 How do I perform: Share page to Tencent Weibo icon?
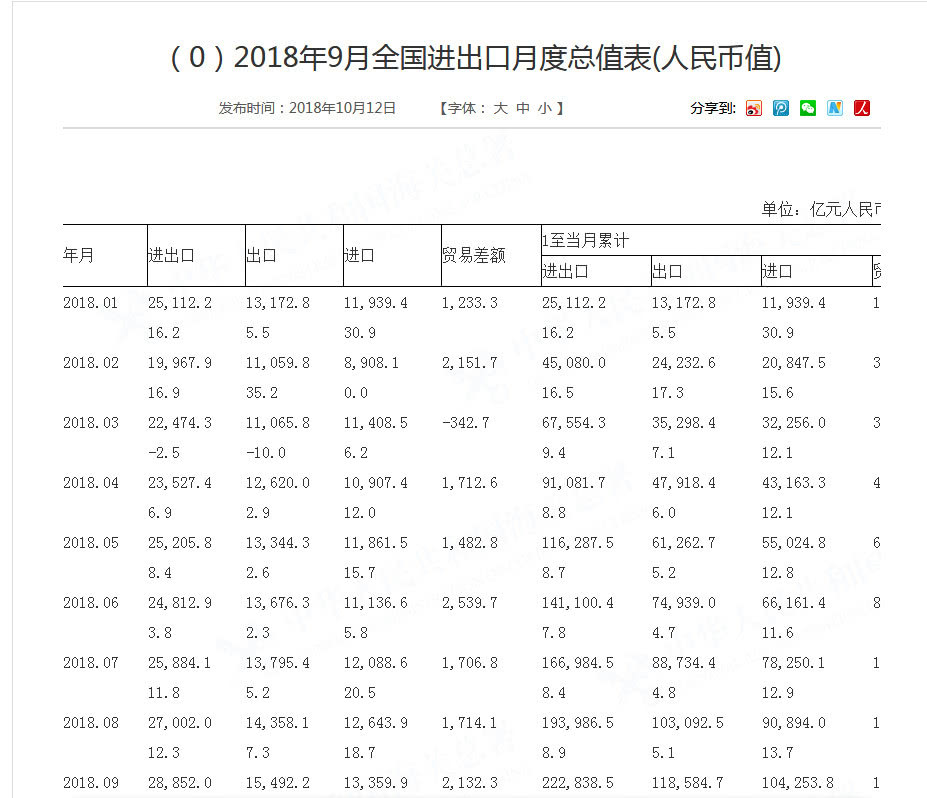781,108
